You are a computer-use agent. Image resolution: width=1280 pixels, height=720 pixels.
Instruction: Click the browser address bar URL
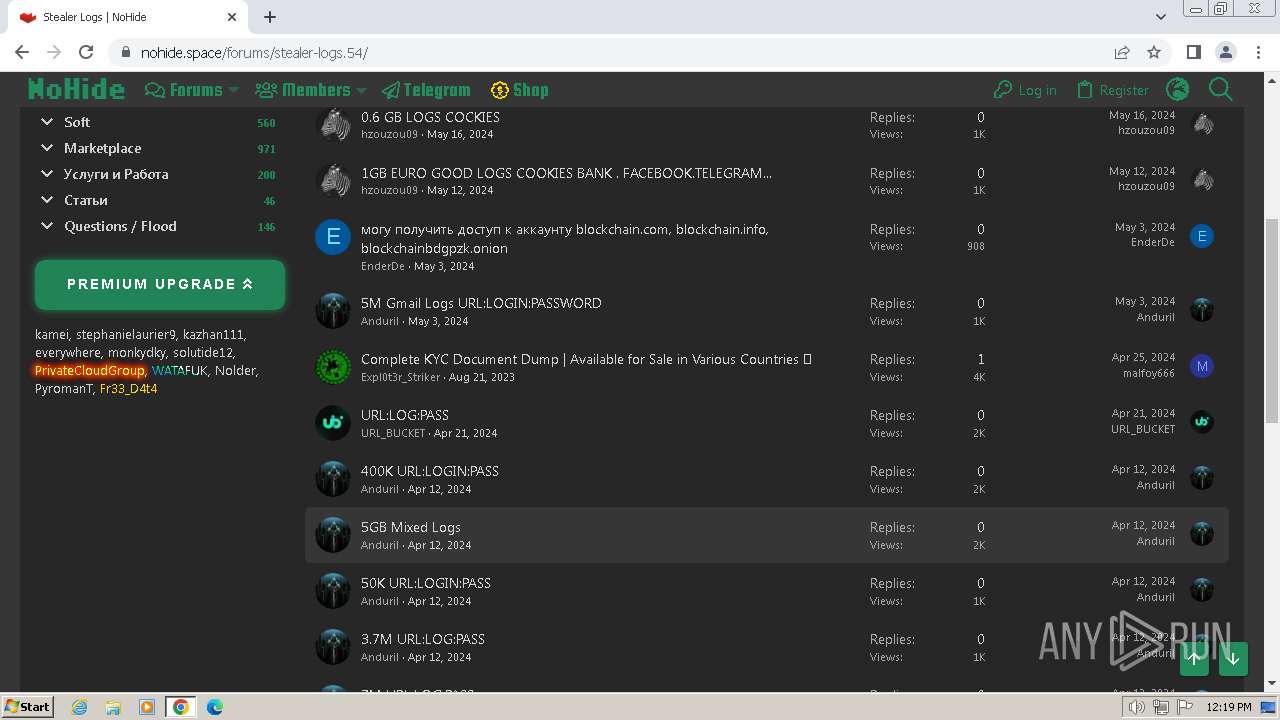click(x=254, y=52)
